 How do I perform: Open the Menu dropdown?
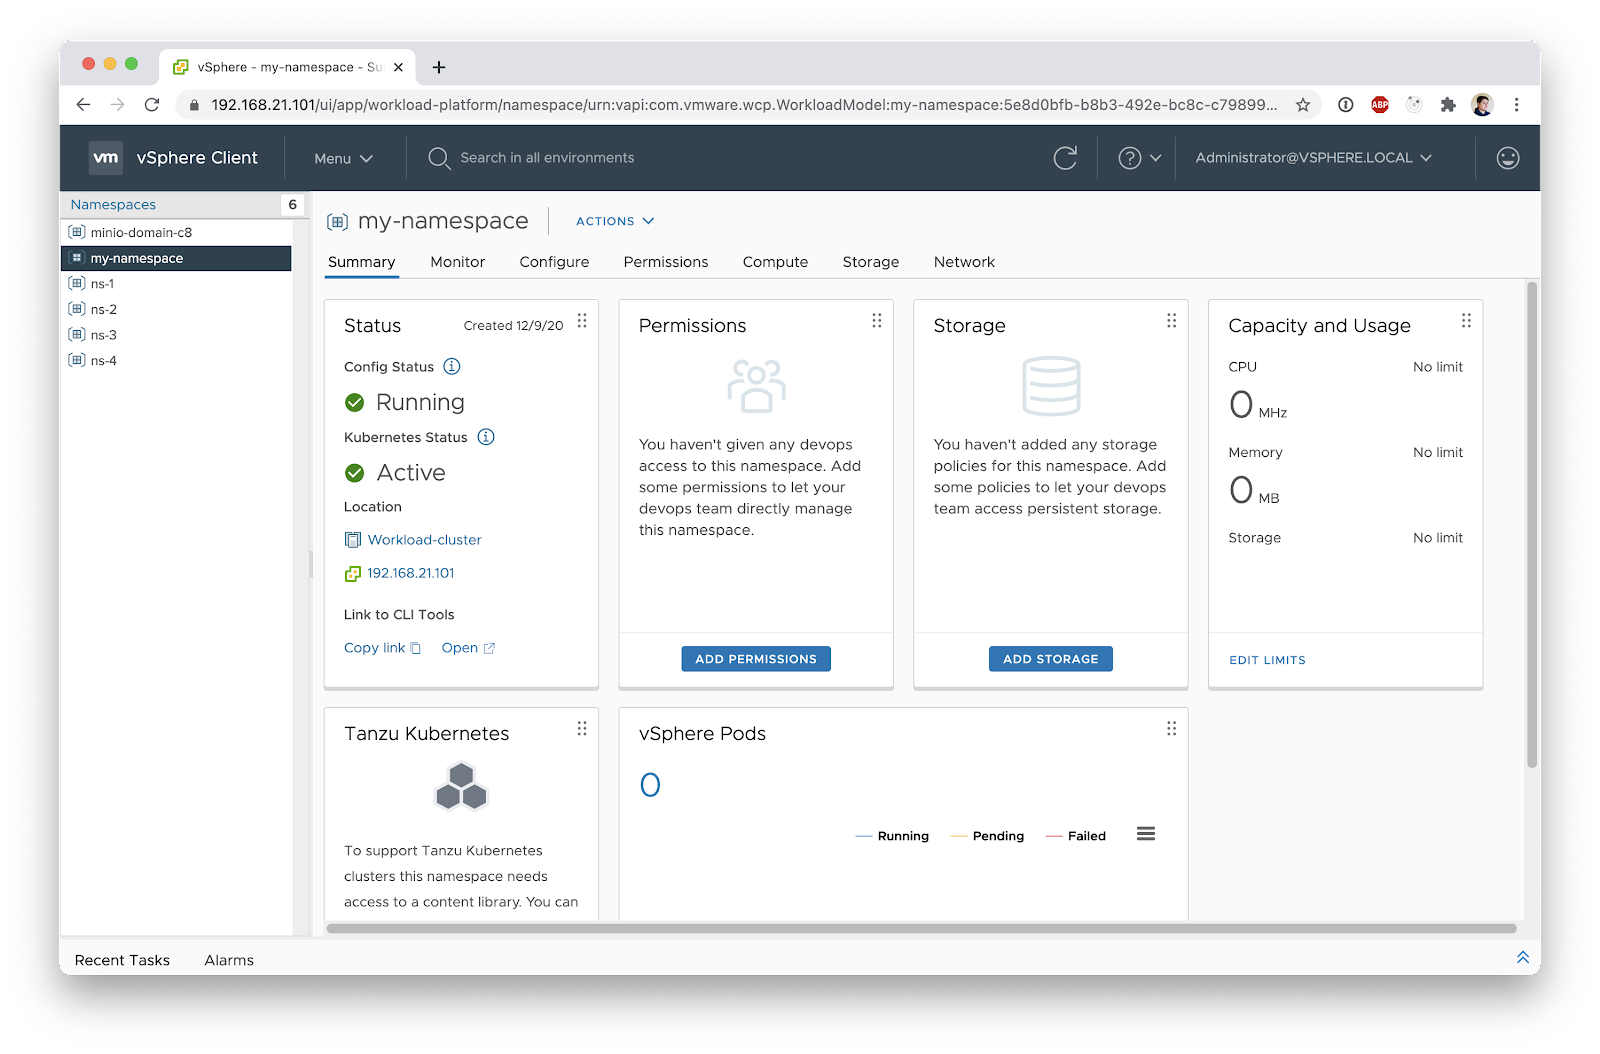coord(343,158)
